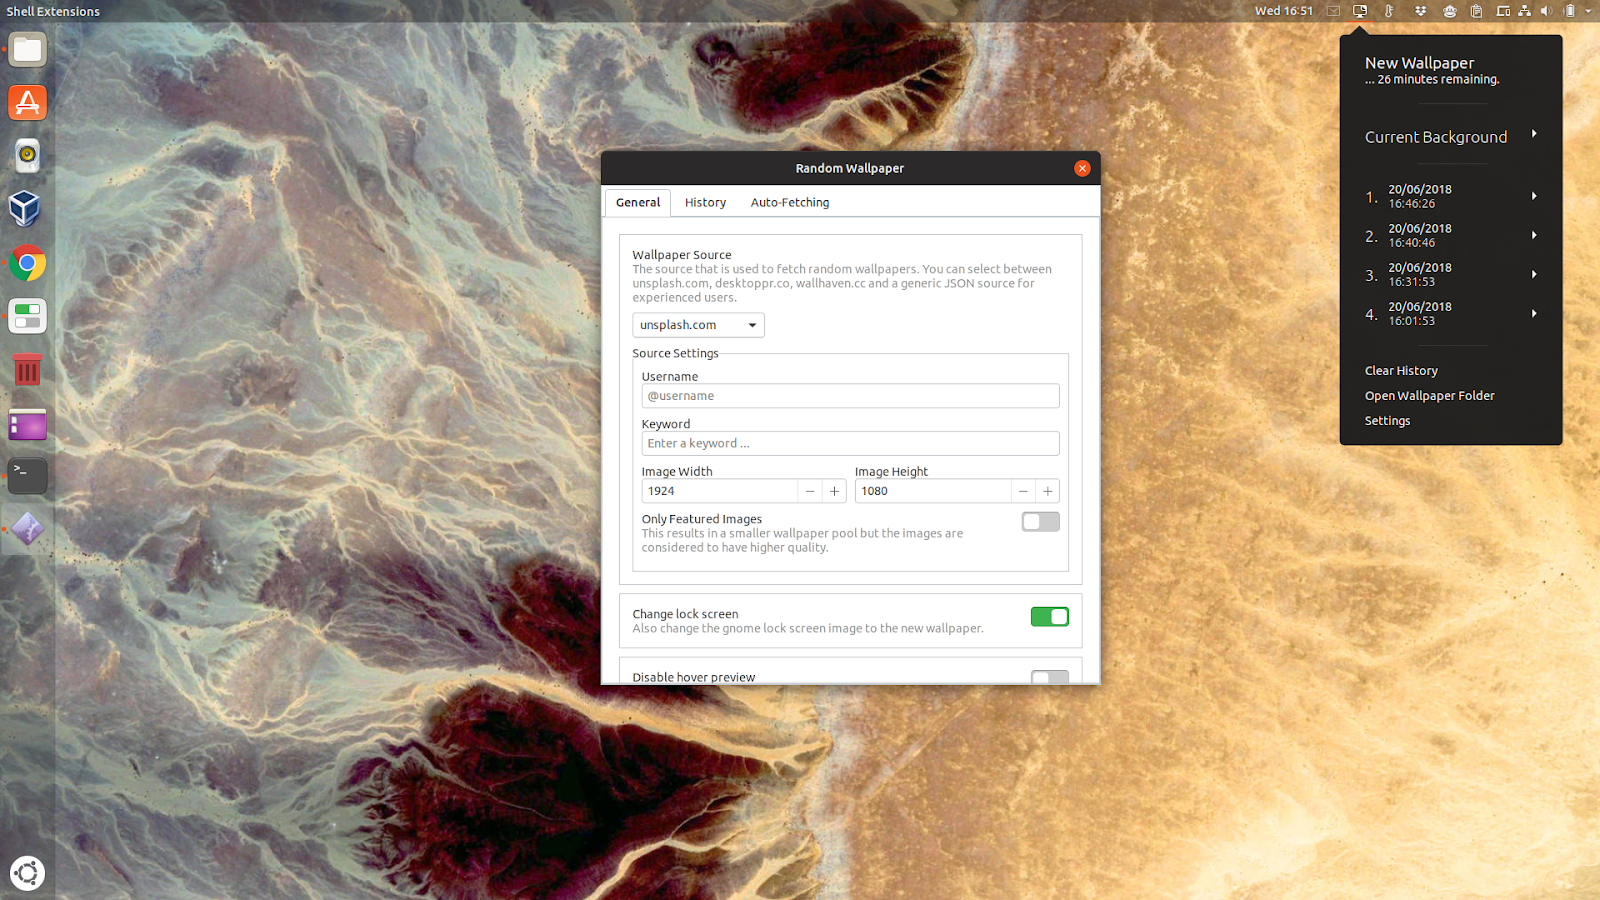Image resolution: width=1600 pixels, height=900 pixels.
Task: Open Google Chrome from the dock
Action: pyautogui.click(x=27, y=264)
